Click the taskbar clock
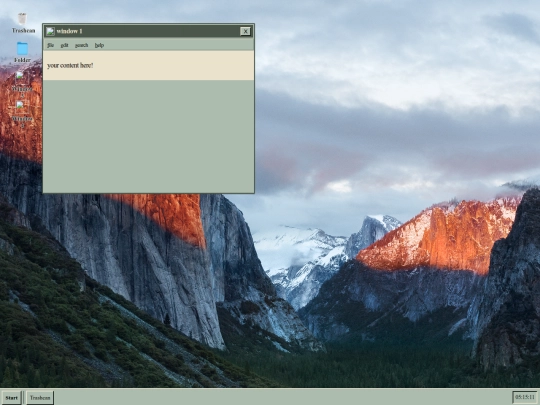The height and width of the screenshot is (405, 540). [525, 397]
